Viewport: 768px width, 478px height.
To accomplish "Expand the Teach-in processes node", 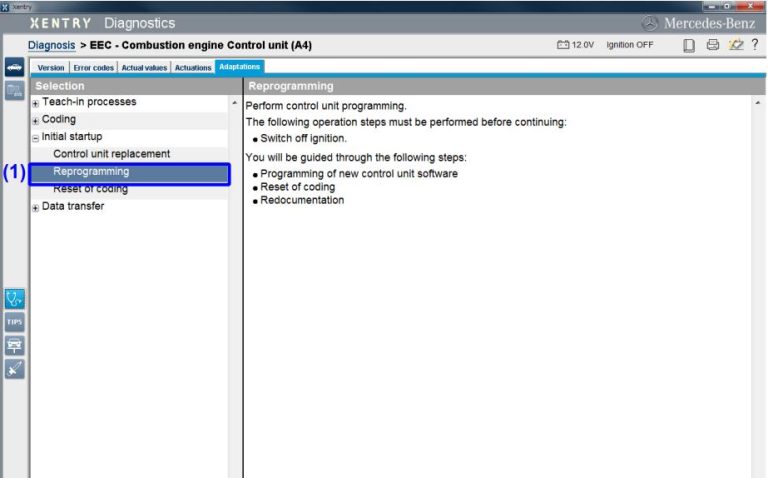I will pos(36,103).
